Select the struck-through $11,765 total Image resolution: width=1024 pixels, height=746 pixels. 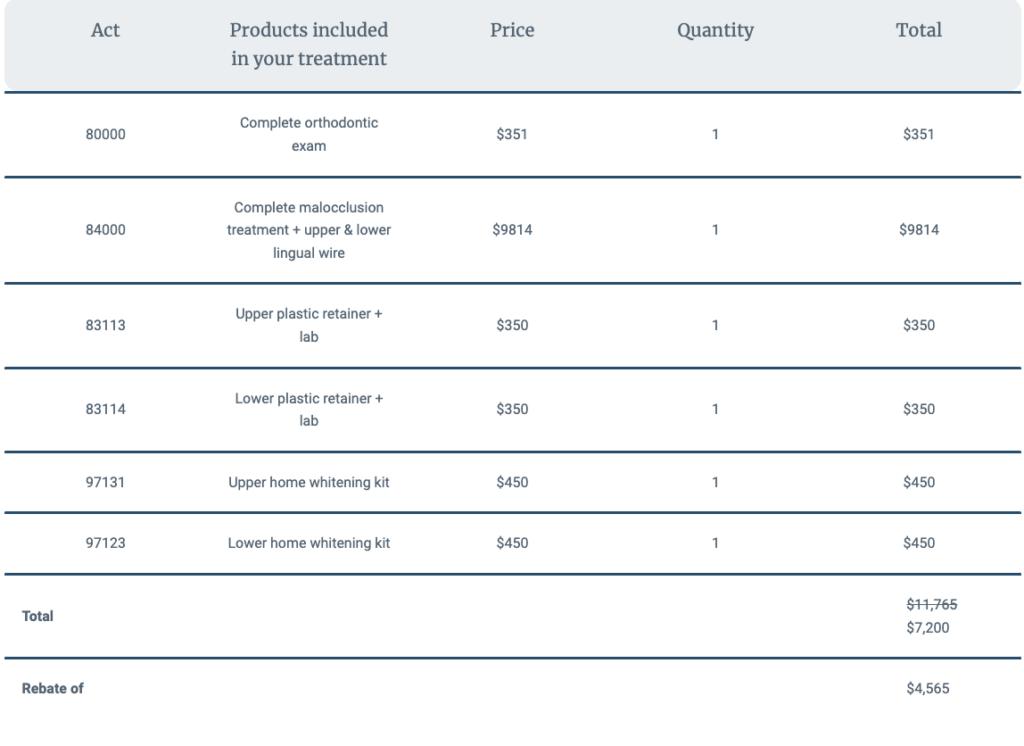pos(931,604)
